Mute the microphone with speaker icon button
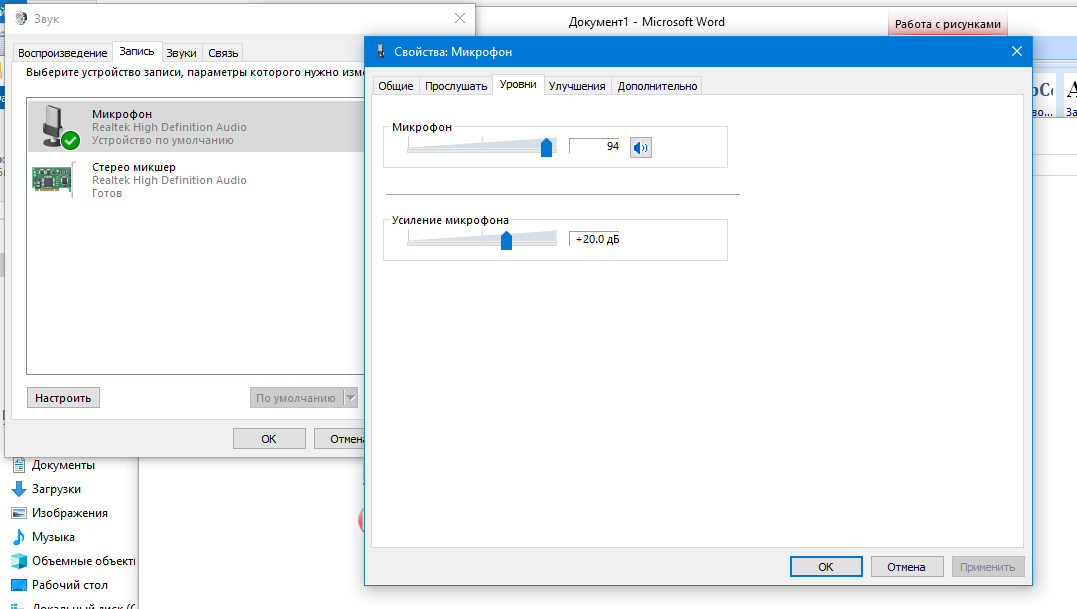1077x609 pixels. click(x=641, y=148)
